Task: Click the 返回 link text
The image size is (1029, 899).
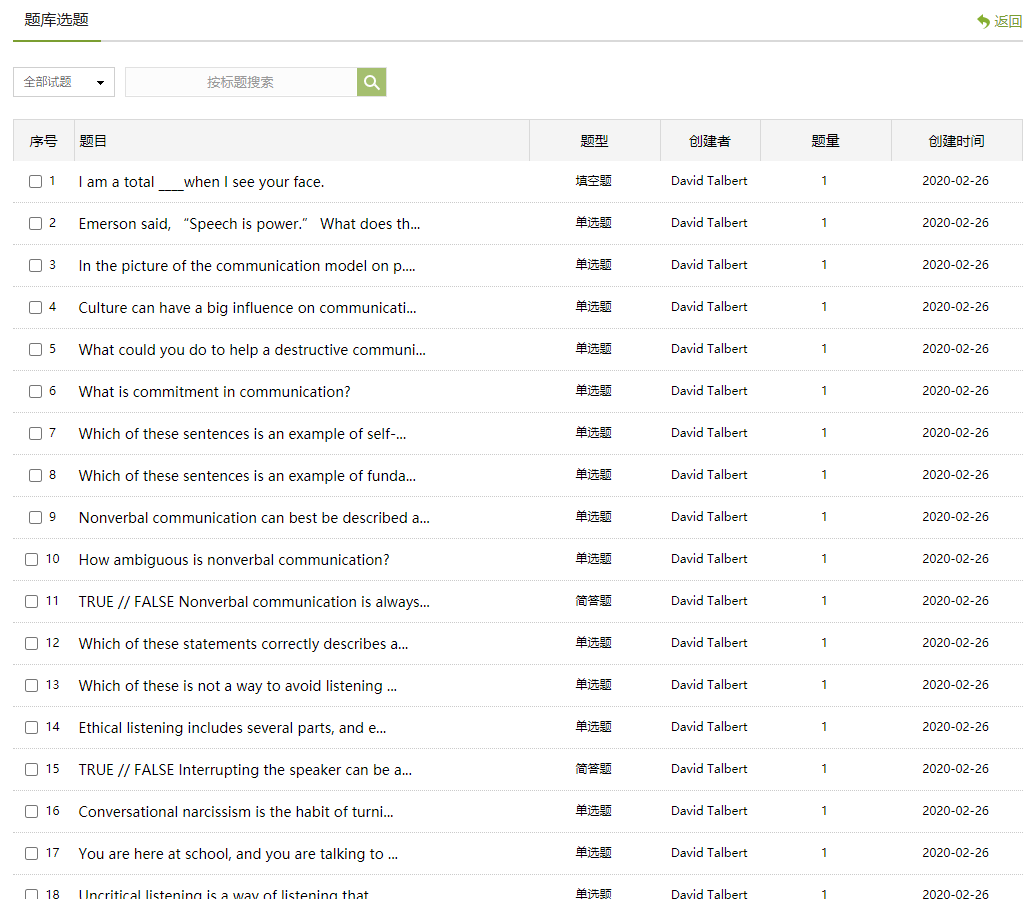Action: click(x=1008, y=21)
